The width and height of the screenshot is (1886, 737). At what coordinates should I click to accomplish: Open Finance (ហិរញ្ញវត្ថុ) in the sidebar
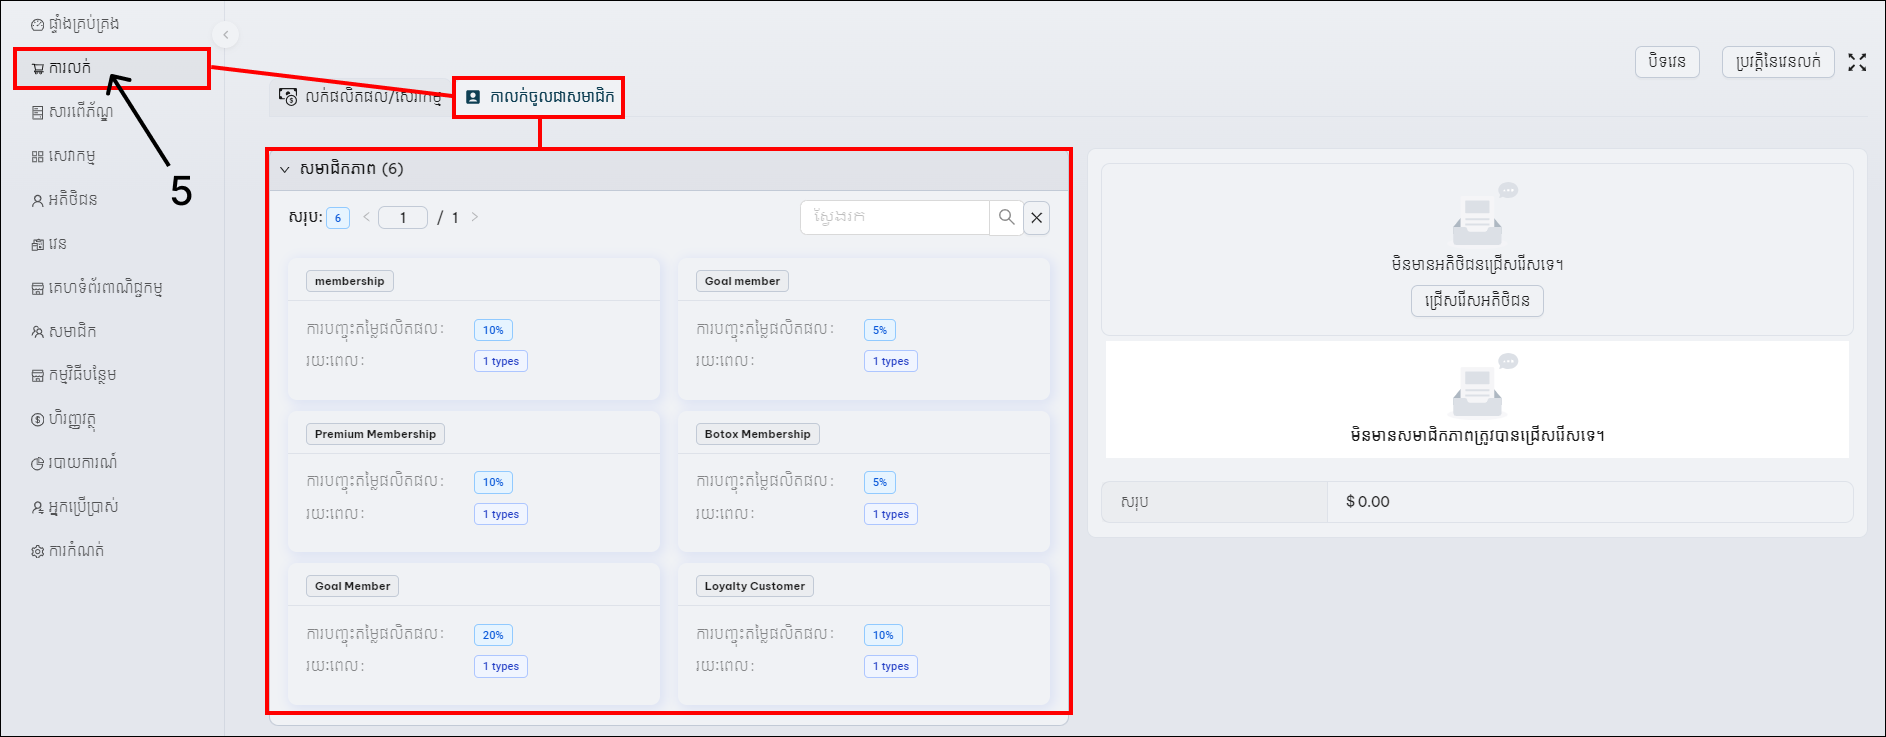(x=64, y=419)
